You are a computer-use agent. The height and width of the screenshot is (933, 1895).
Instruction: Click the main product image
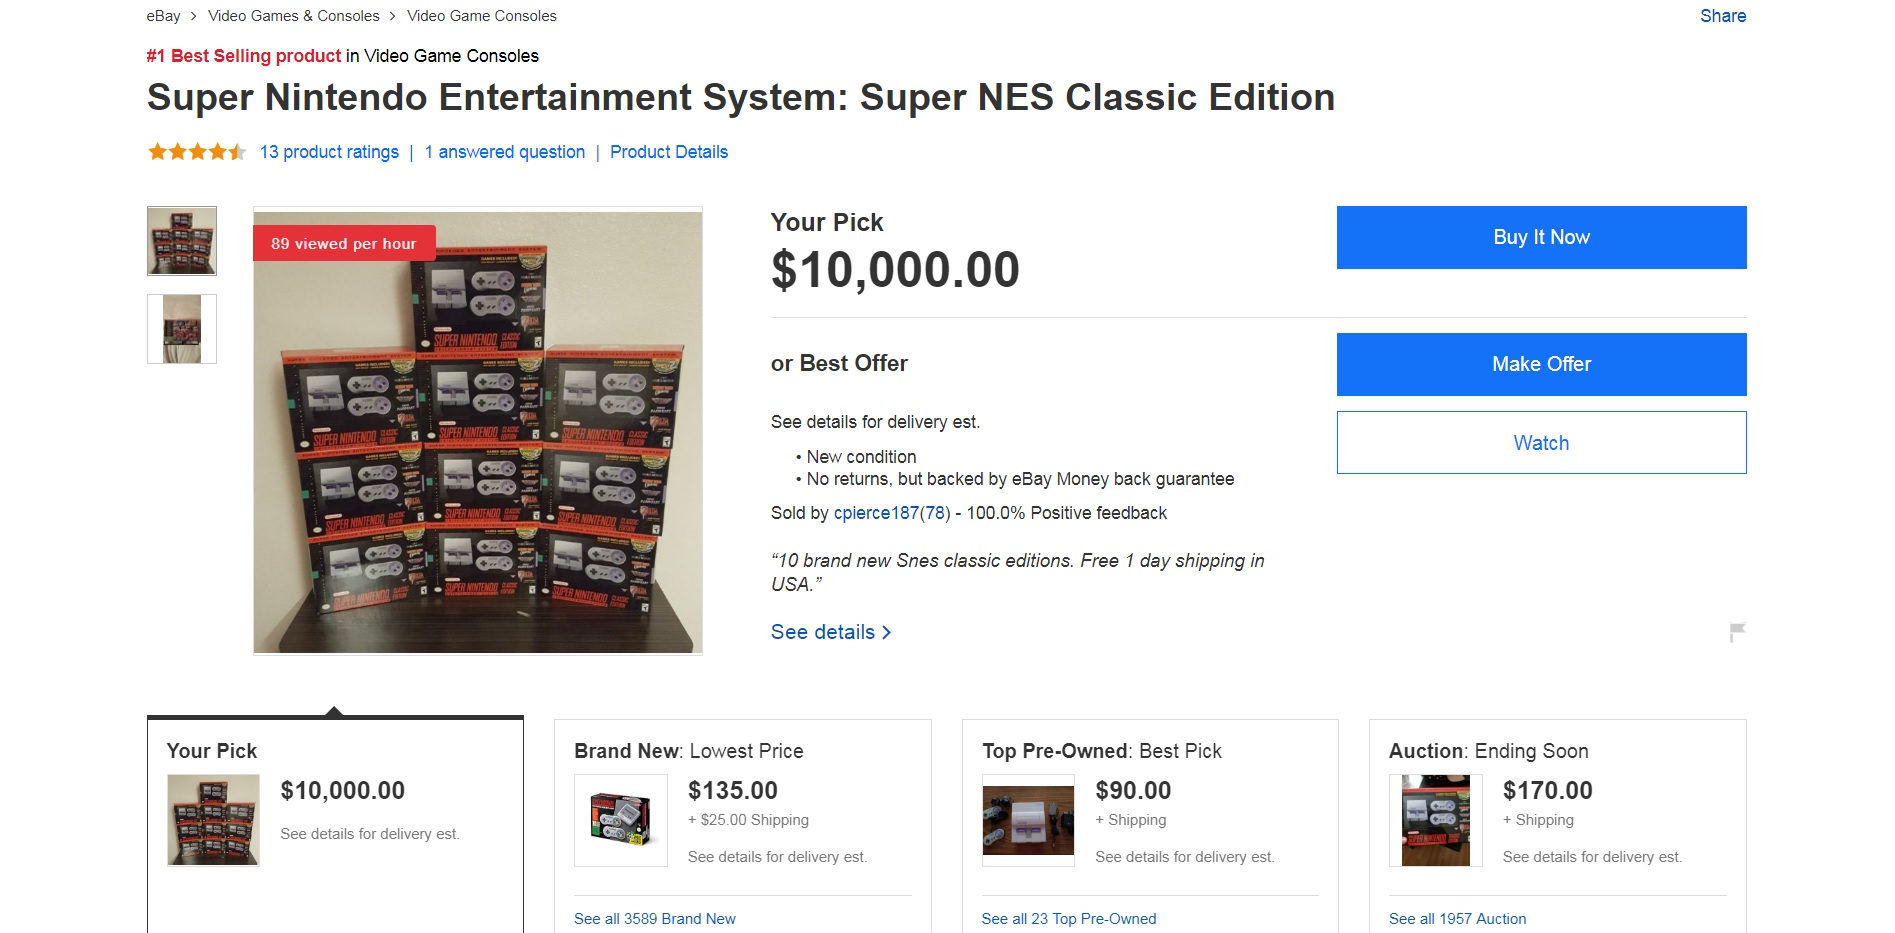point(478,432)
